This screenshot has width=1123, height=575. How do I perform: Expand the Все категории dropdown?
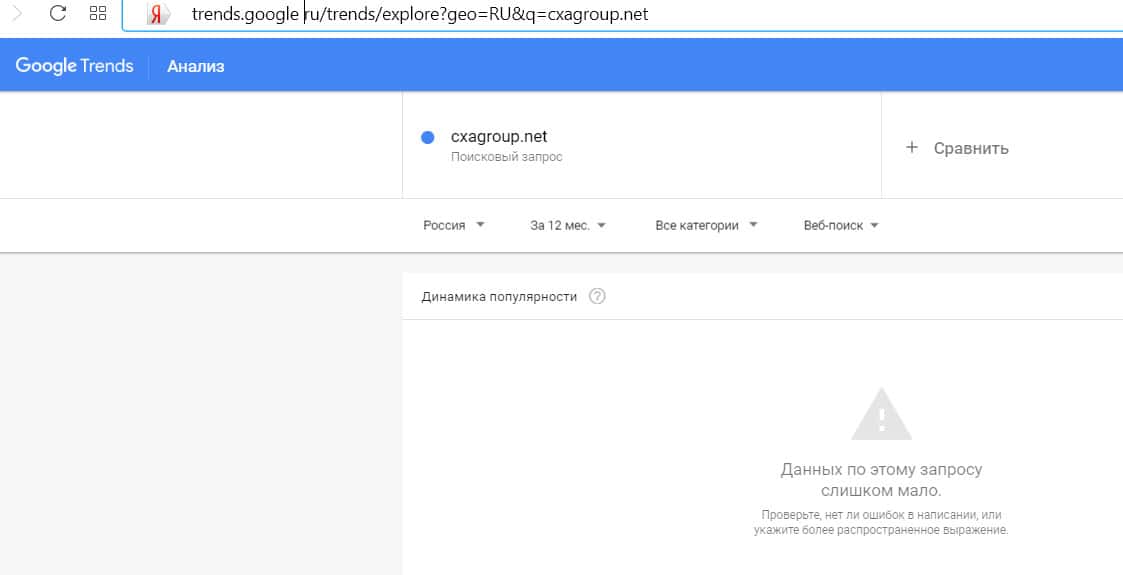(706, 225)
